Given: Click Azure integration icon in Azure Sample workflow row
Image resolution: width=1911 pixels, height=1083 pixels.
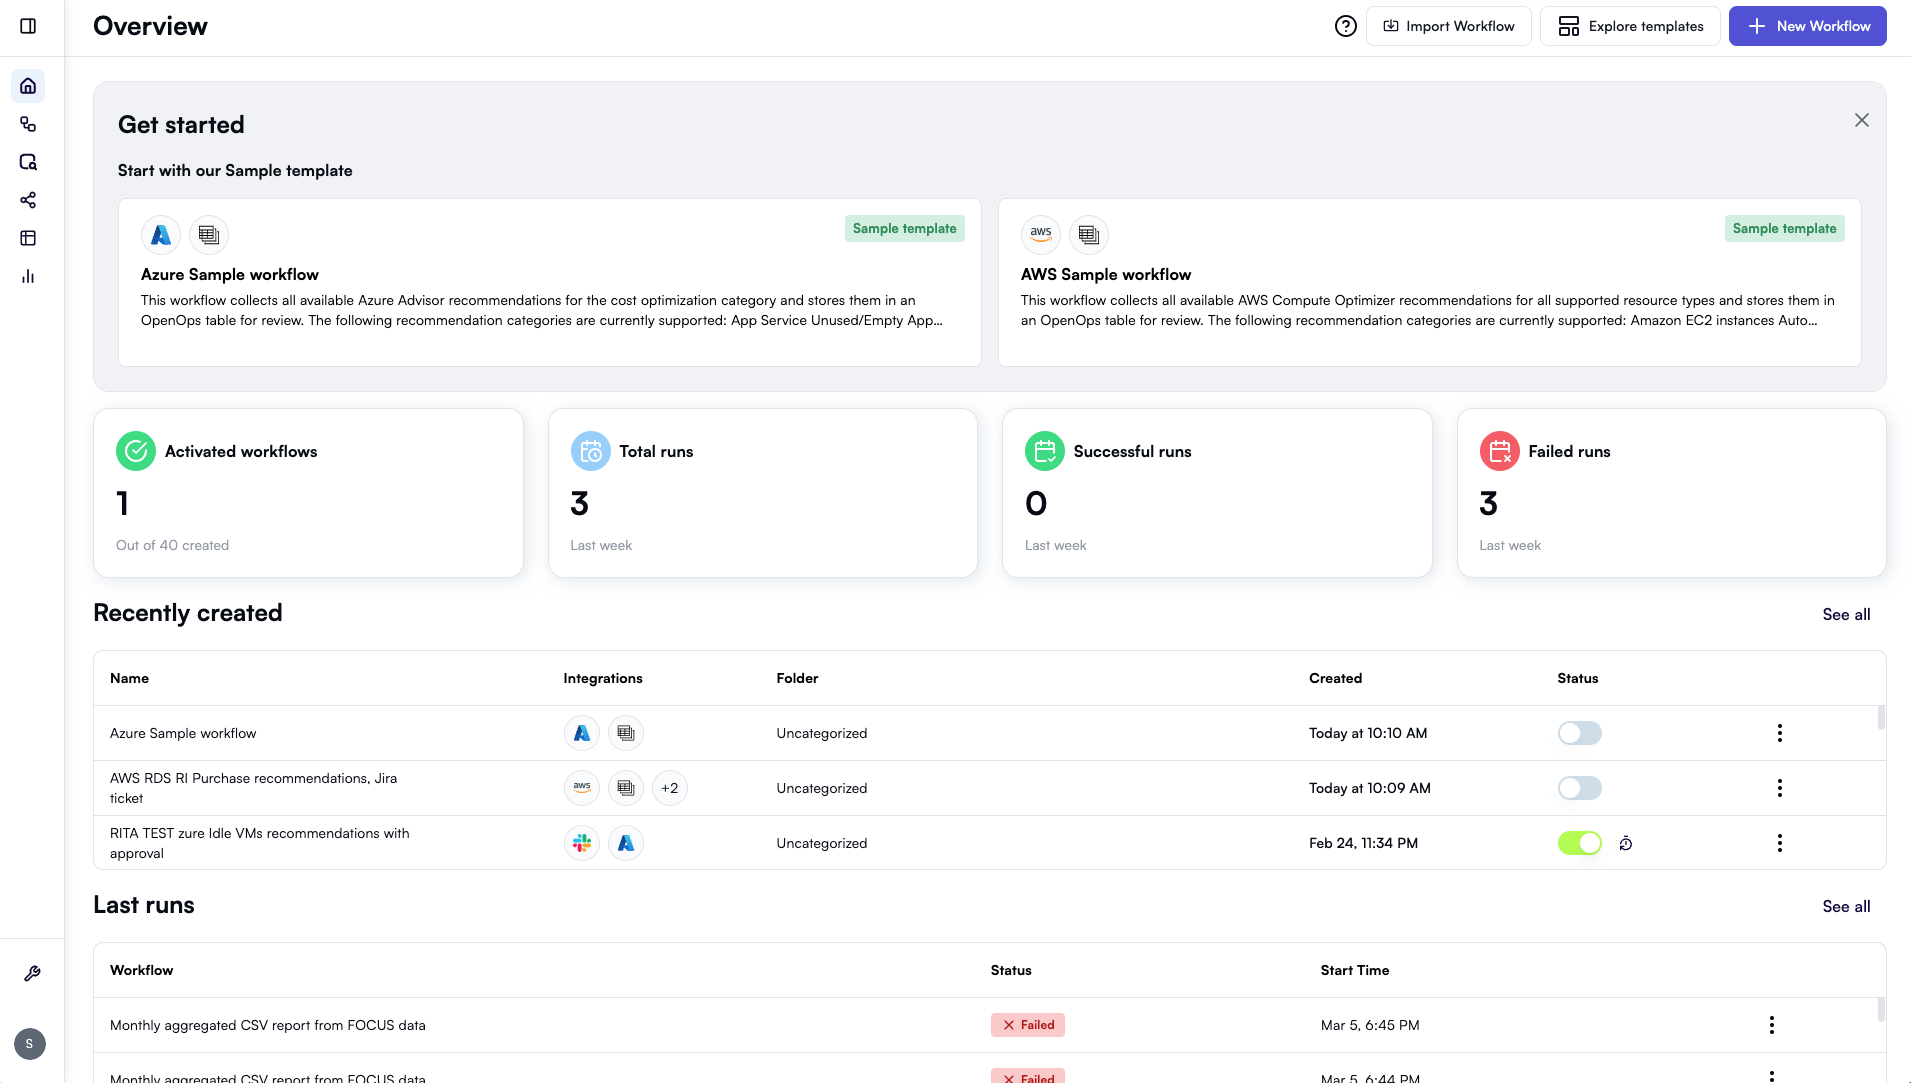Looking at the screenshot, I should click(x=582, y=733).
